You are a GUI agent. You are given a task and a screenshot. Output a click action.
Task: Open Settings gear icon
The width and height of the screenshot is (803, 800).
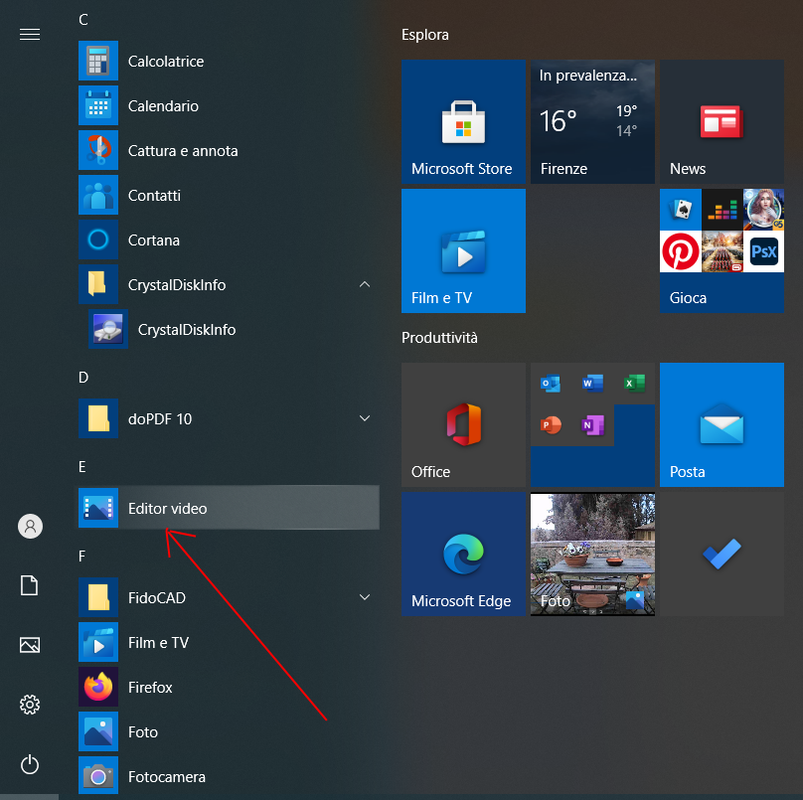pyautogui.click(x=30, y=705)
